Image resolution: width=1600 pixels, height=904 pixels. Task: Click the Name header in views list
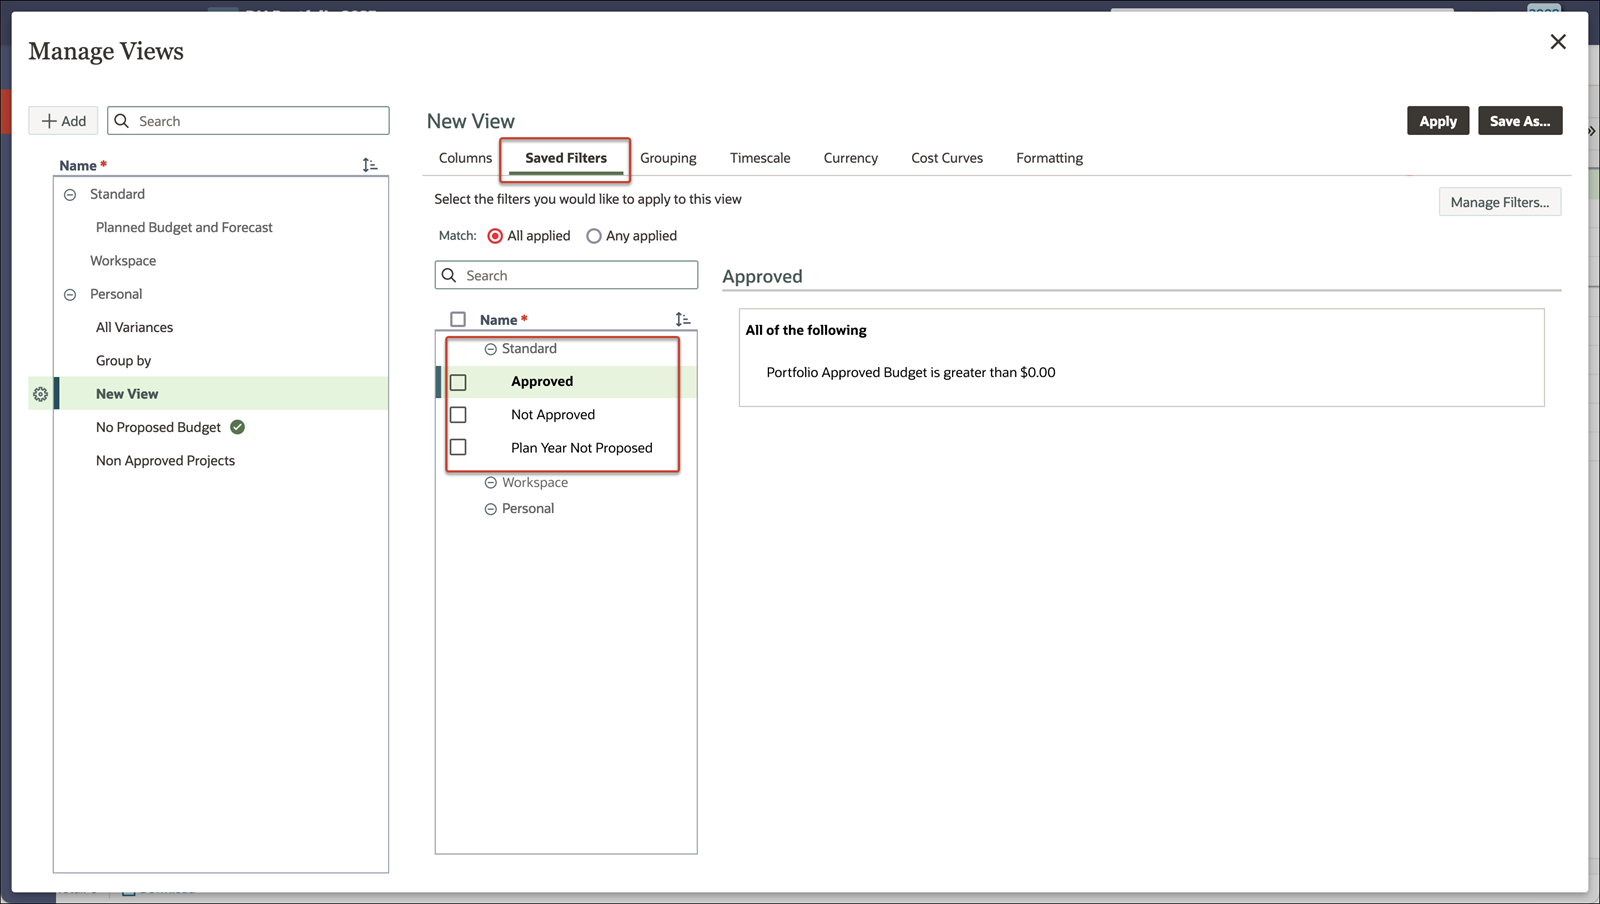click(78, 166)
